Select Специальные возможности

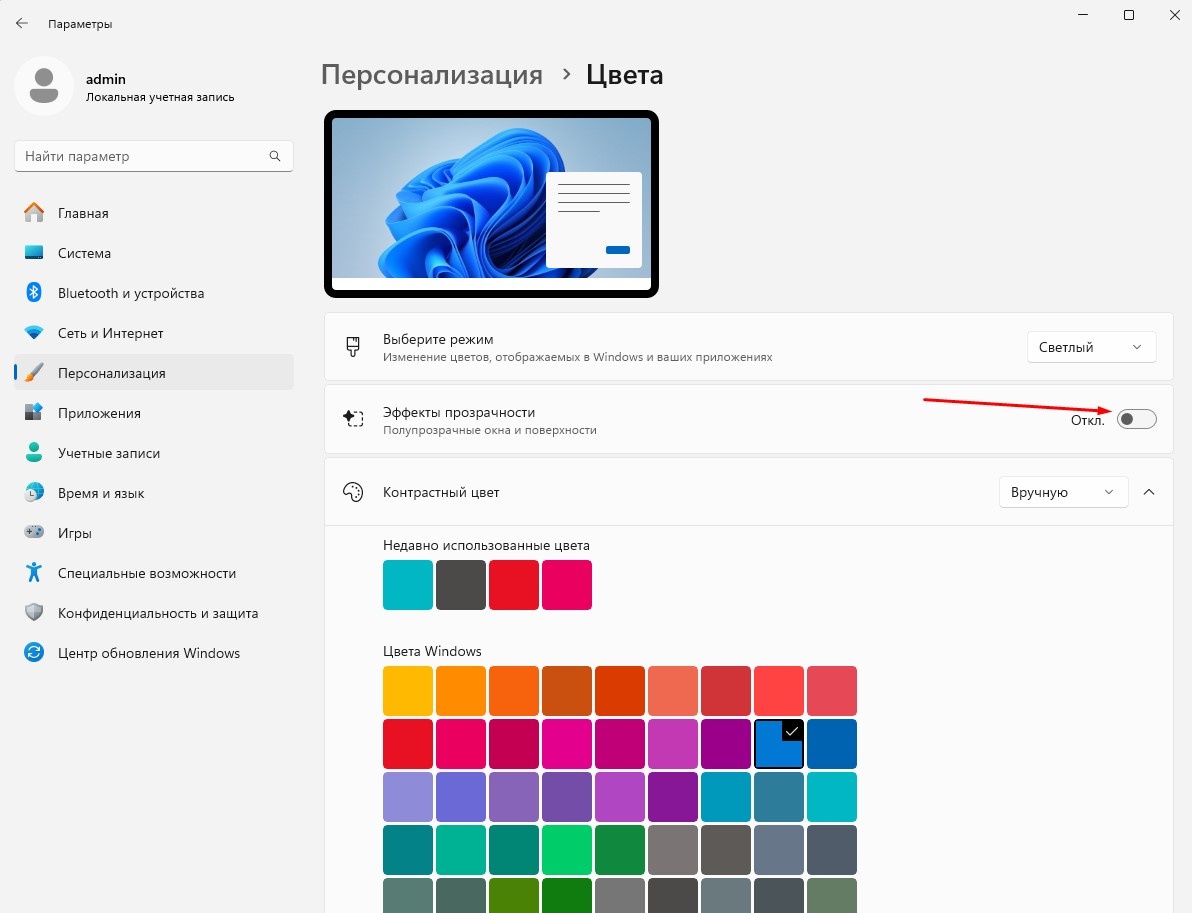[154, 572]
